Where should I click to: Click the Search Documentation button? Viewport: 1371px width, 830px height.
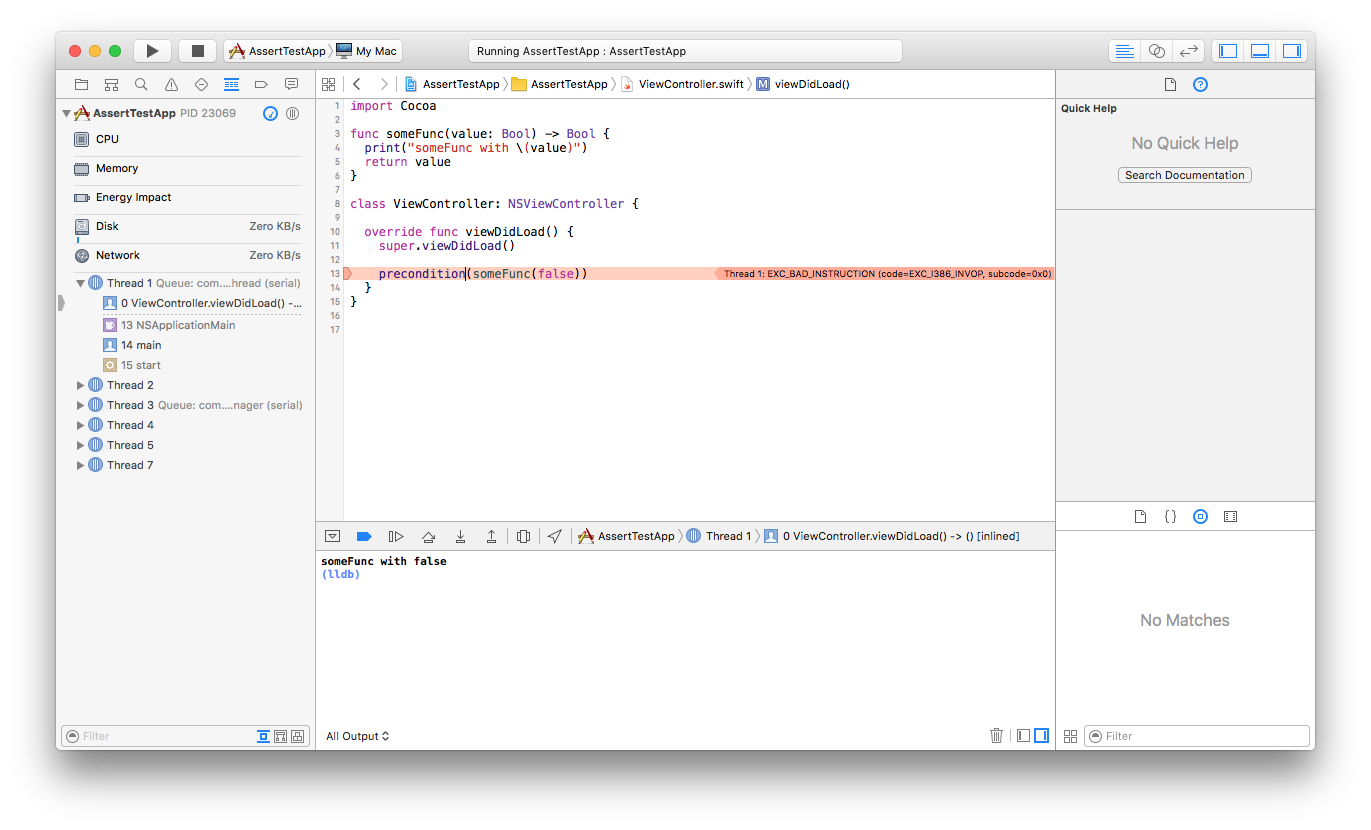1184,174
